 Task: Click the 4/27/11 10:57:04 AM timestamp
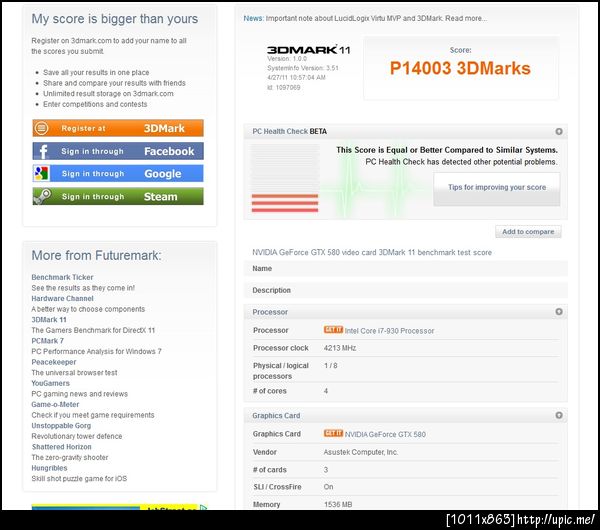[296, 78]
